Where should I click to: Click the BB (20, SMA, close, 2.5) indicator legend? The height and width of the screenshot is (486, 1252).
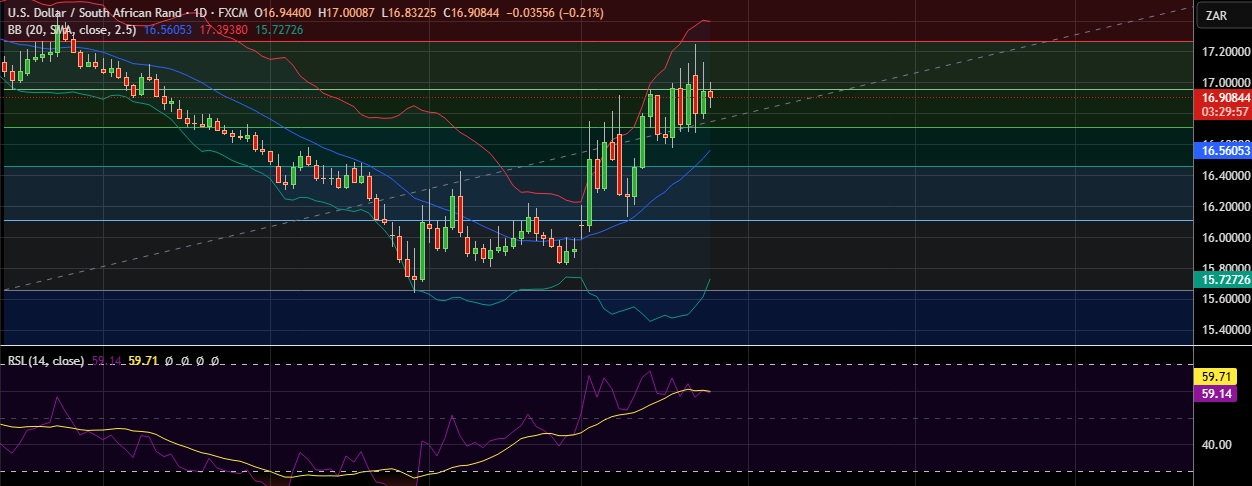click(x=74, y=30)
